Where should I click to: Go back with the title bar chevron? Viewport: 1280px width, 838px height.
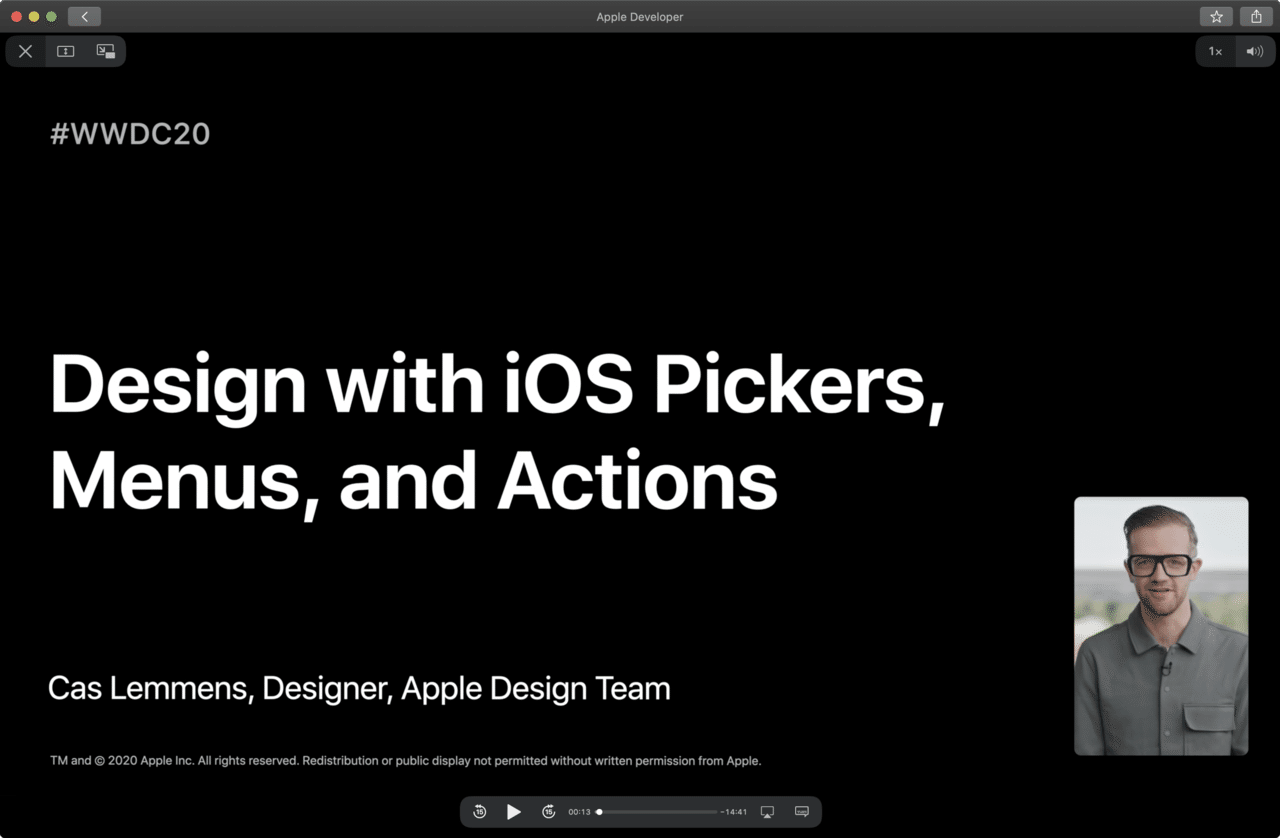84,16
